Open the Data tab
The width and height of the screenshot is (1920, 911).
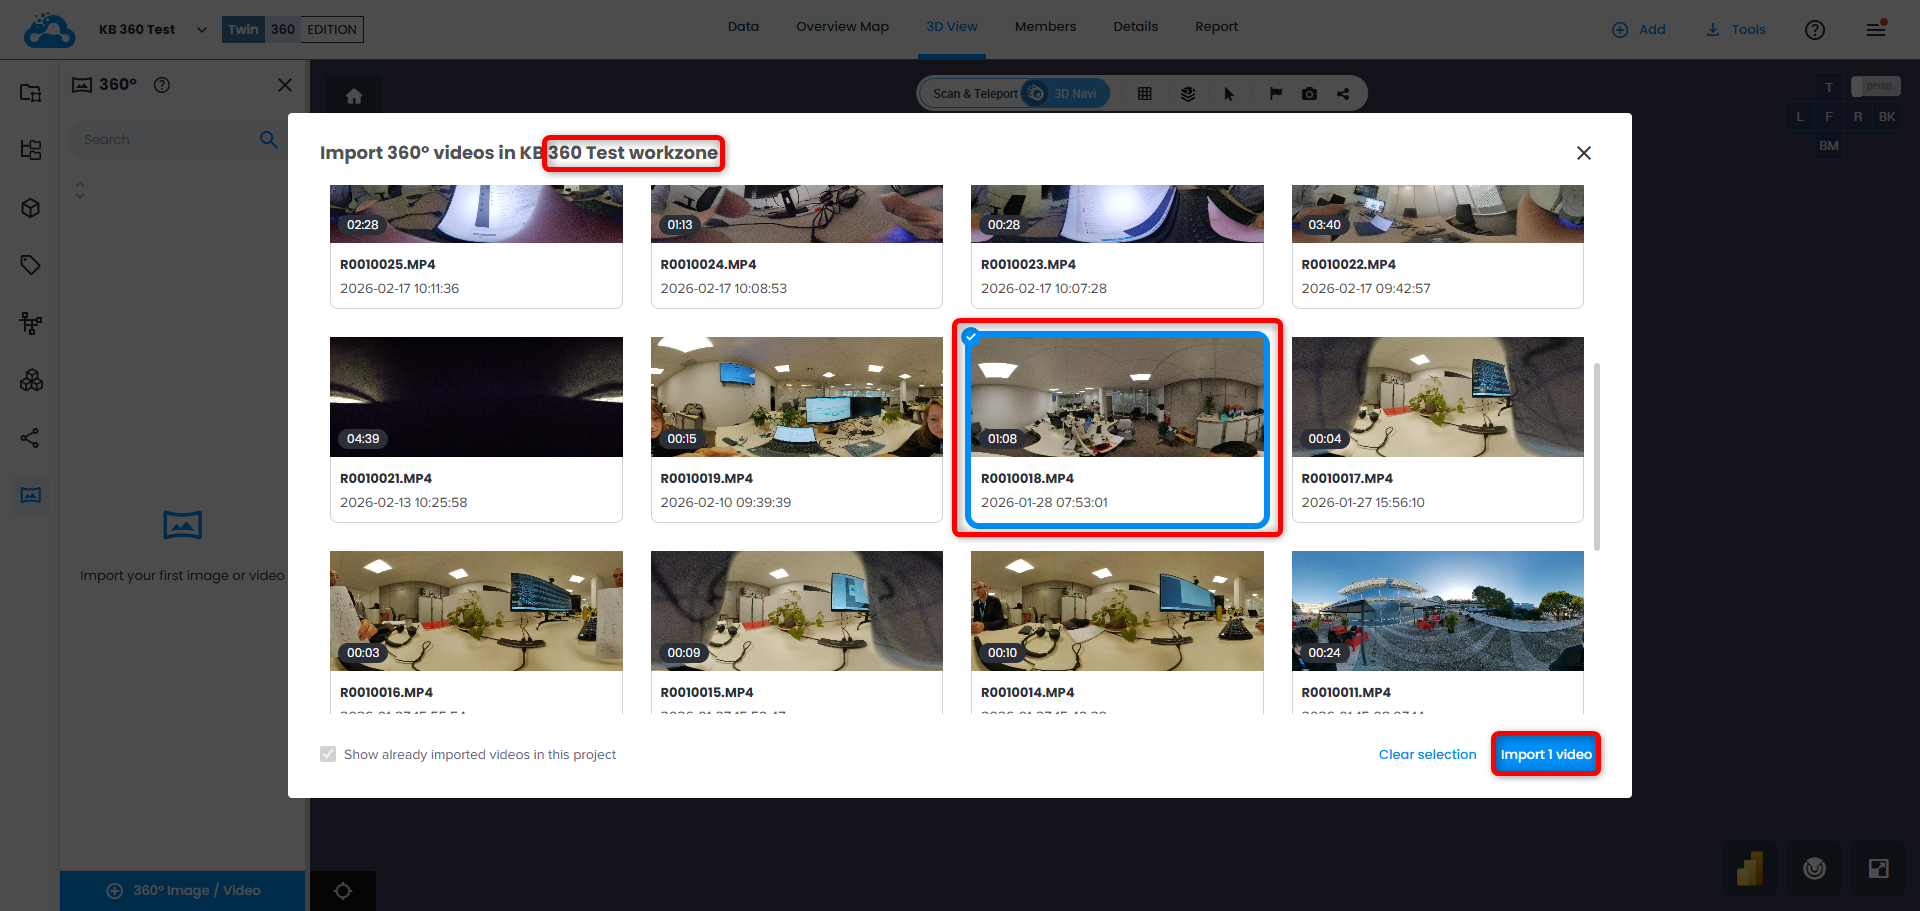click(743, 27)
